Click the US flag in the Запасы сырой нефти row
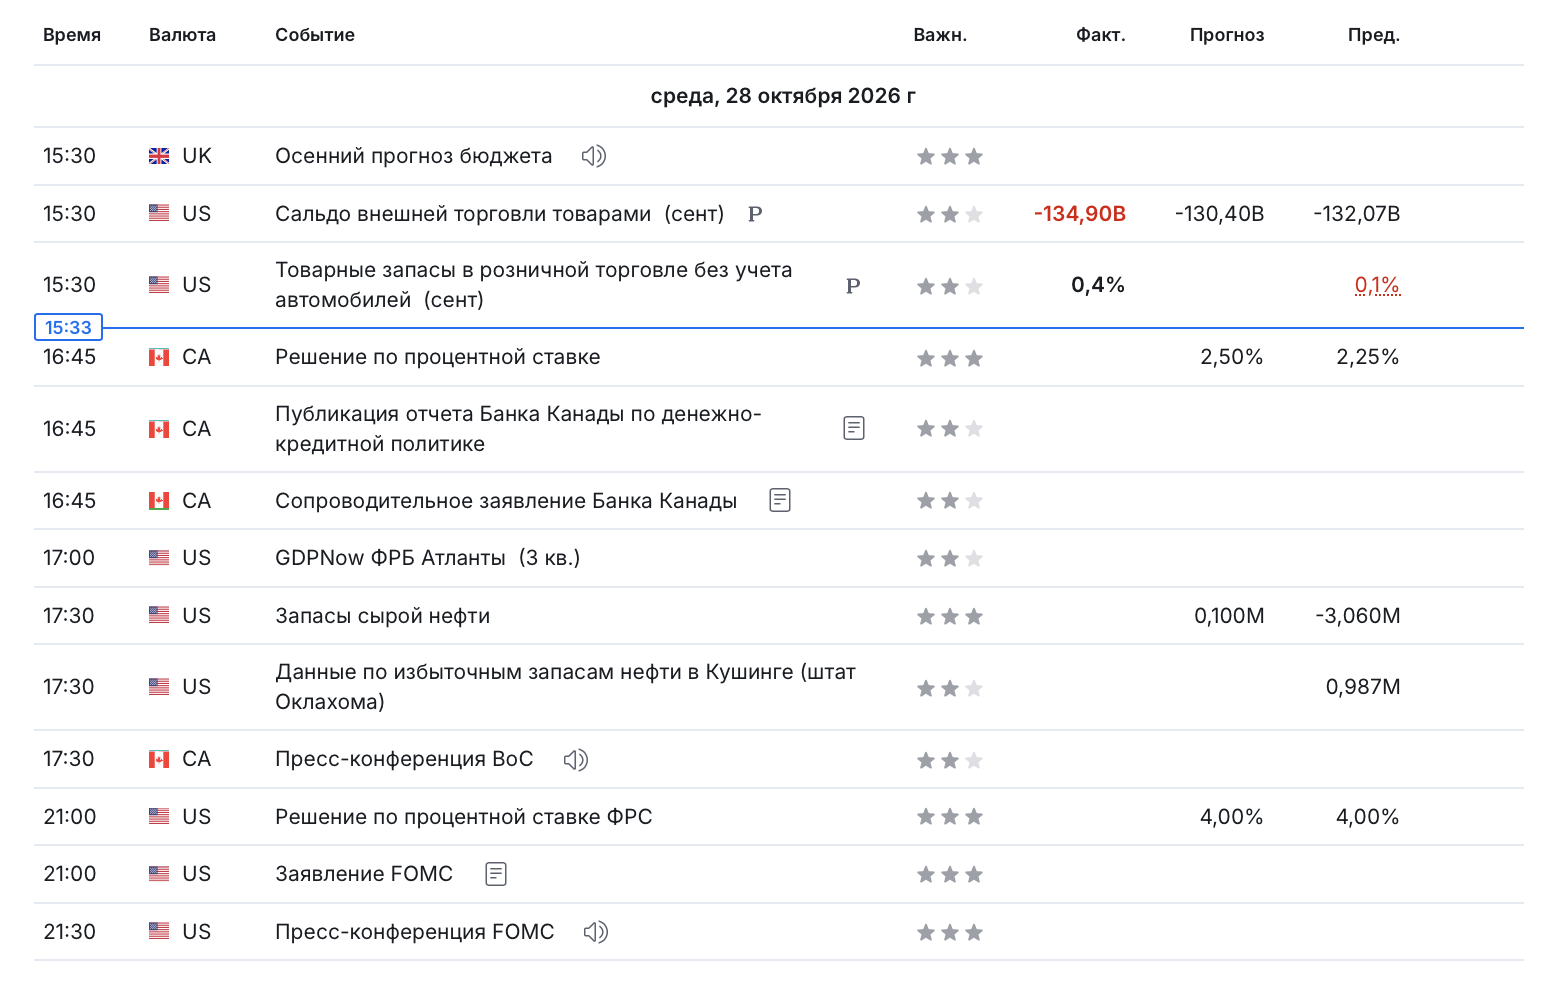Viewport: 1564px width, 986px height. [x=159, y=616]
